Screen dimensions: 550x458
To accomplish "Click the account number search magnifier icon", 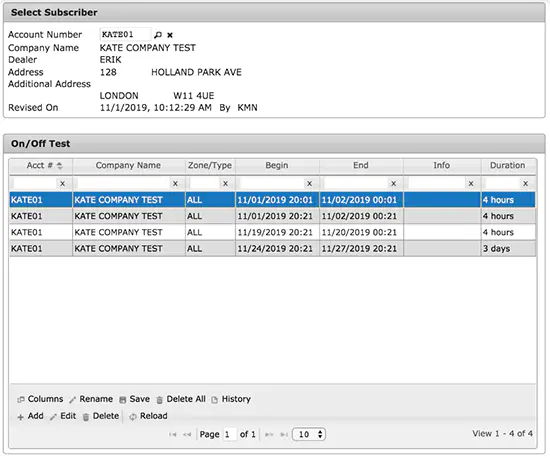I will coord(158,35).
